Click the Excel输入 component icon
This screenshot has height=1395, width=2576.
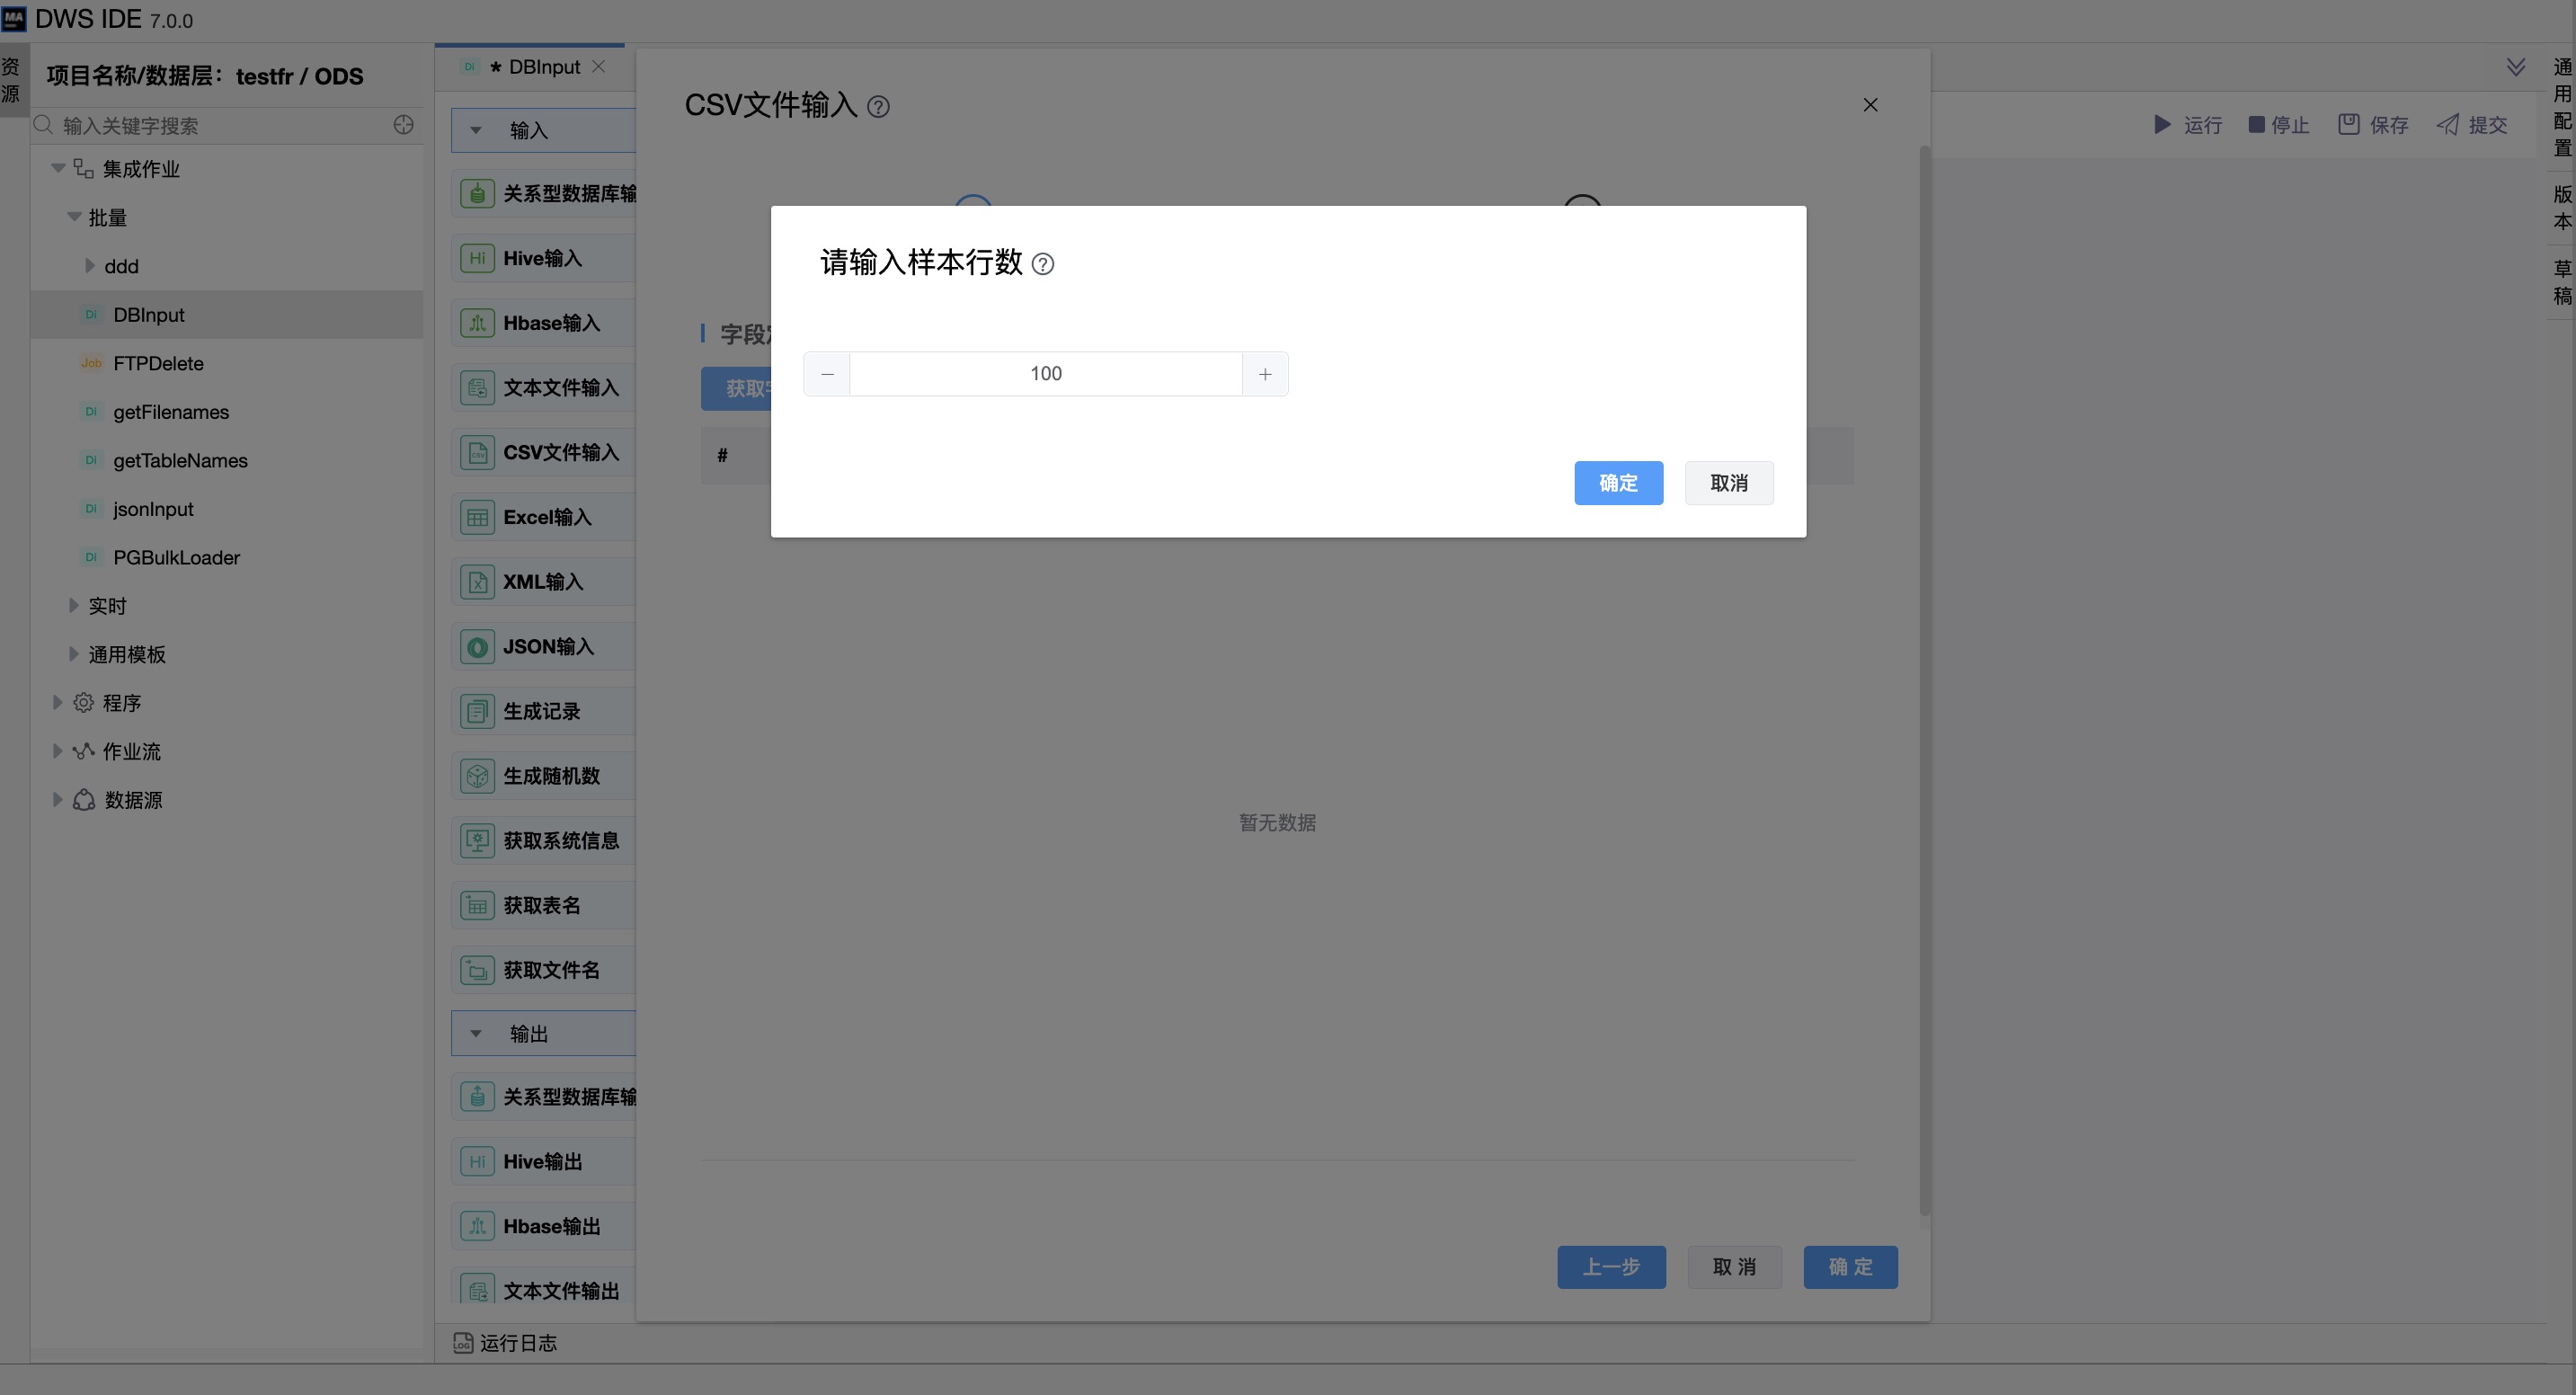coord(477,517)
